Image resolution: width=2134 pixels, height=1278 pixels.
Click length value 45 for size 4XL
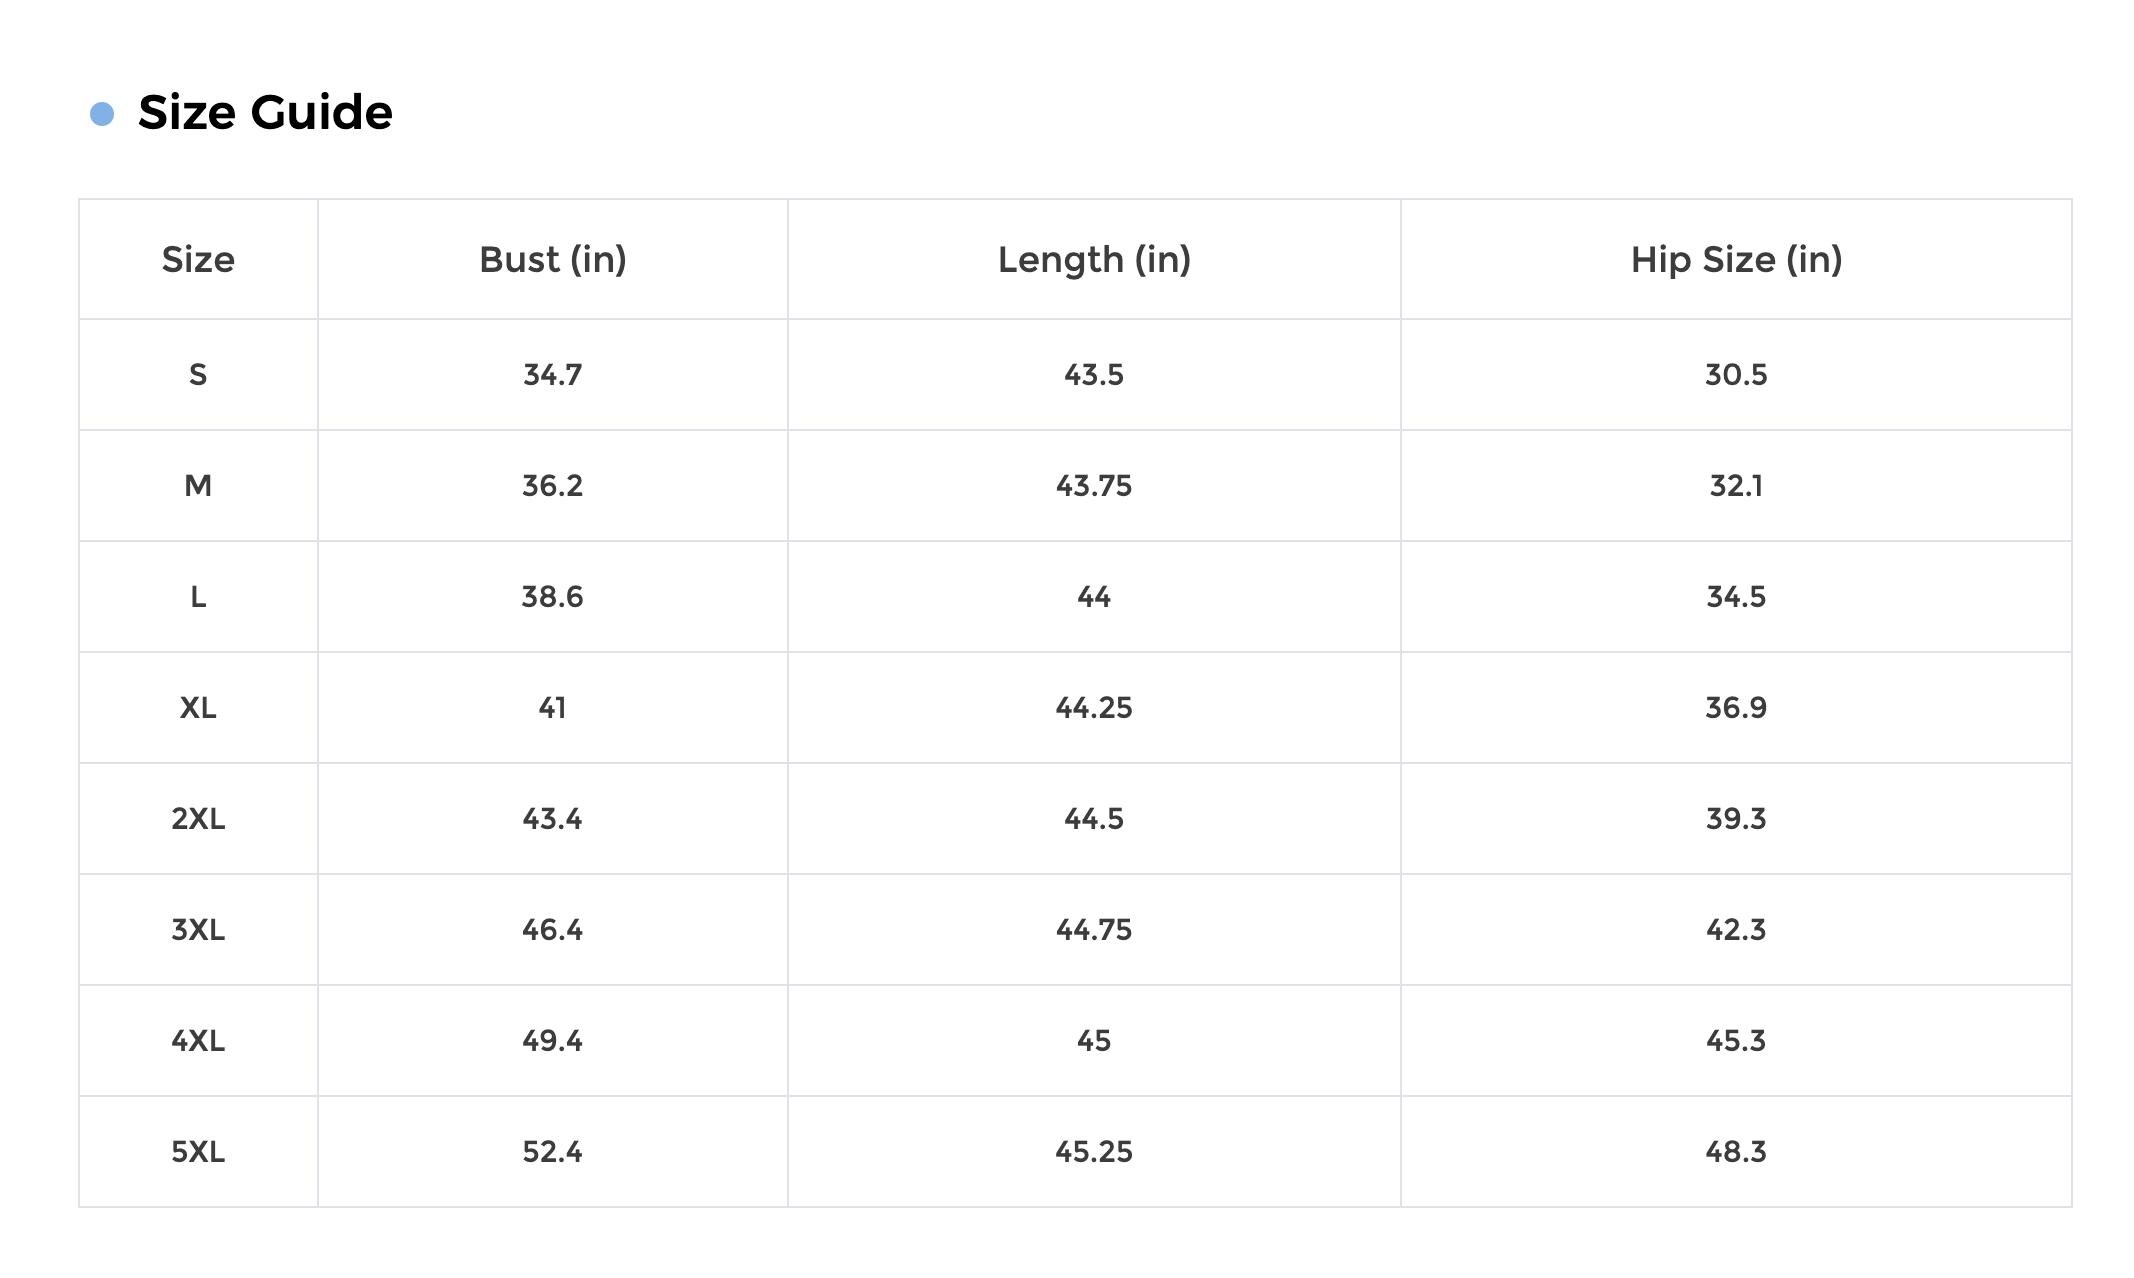[x=1094, y=1041]
